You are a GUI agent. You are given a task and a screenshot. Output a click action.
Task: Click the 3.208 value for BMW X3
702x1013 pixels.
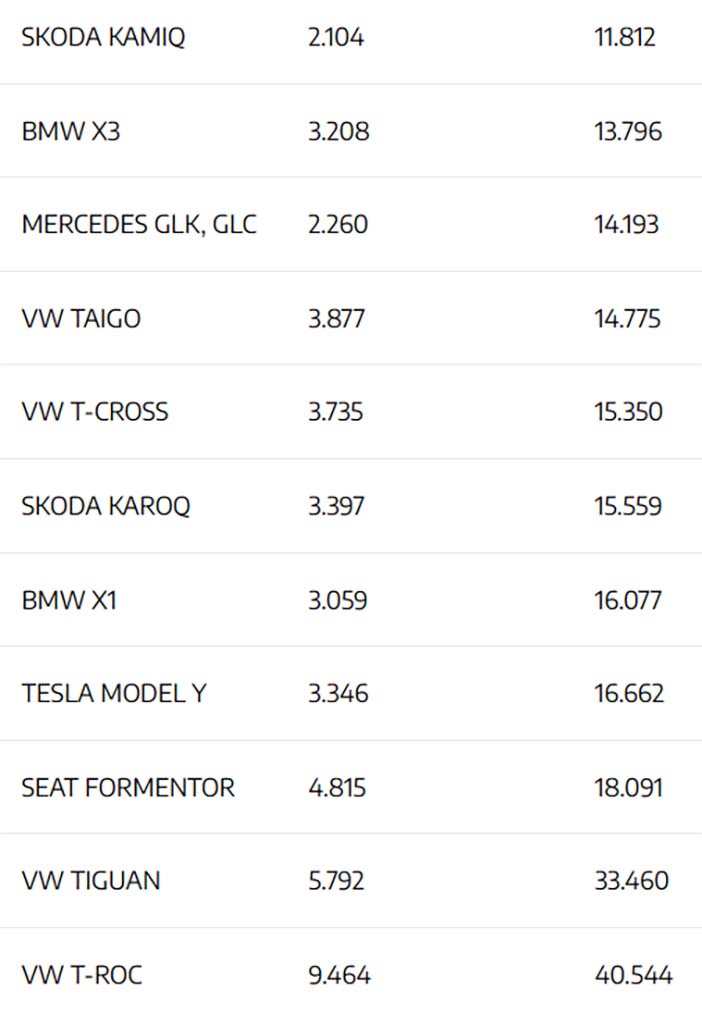click(x=338, y=131)
